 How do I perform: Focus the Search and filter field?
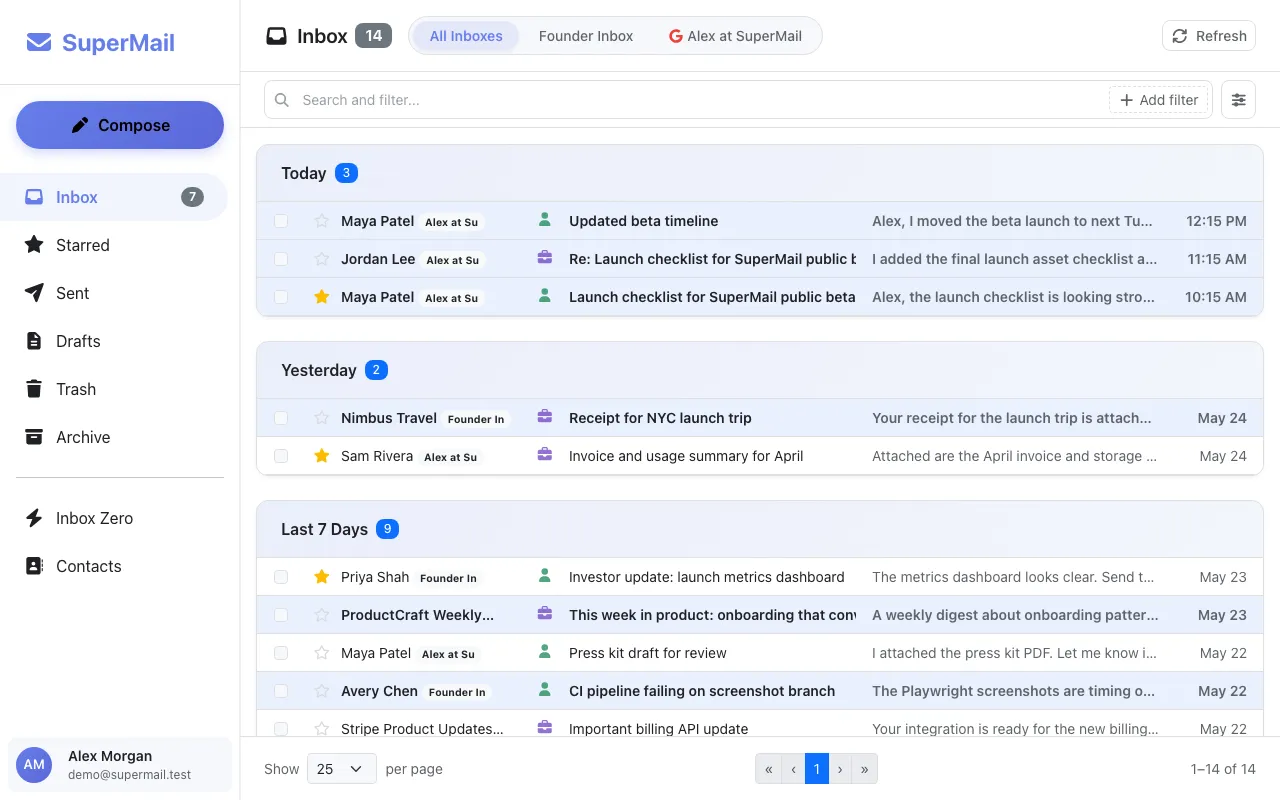click(x=700, y=100)
